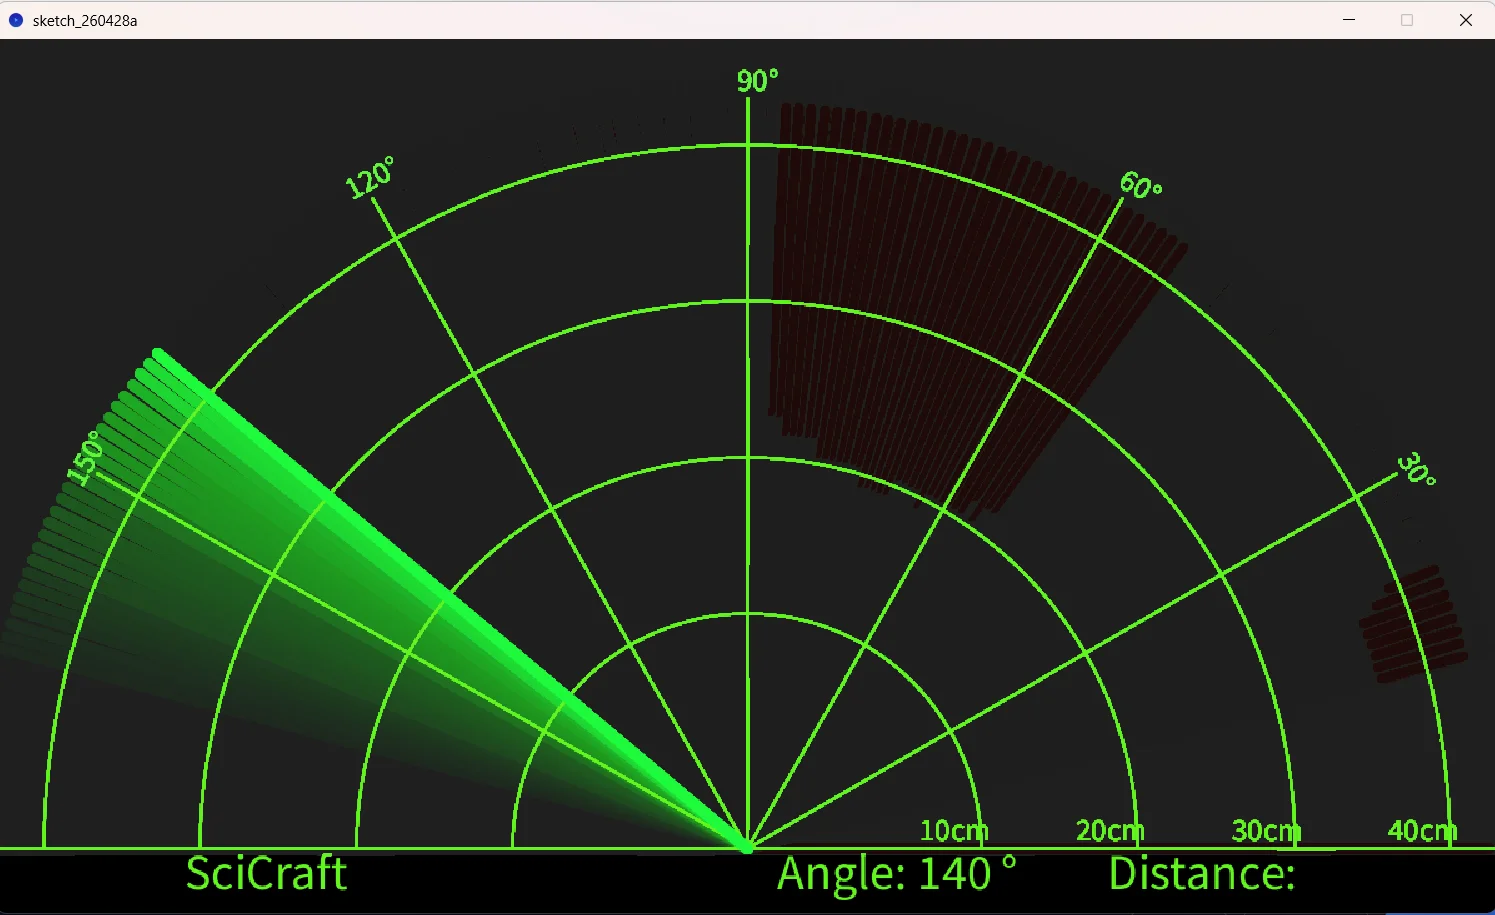Click the 120° angle label

point(370,178)
